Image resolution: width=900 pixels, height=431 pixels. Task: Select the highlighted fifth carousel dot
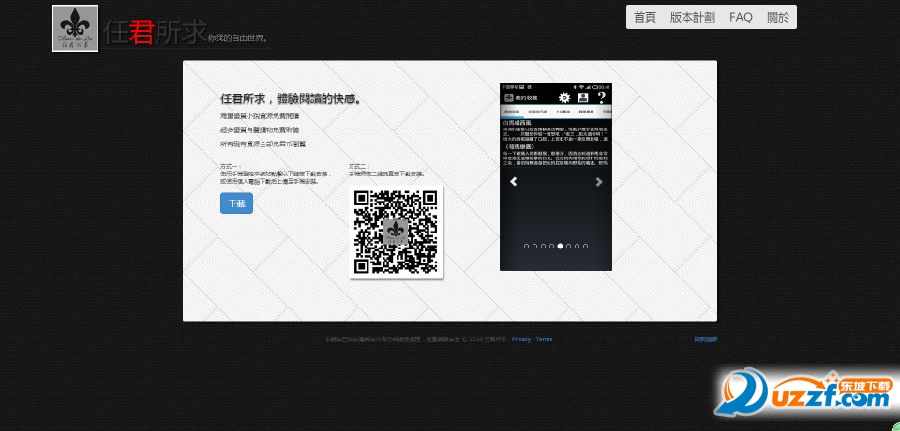(x=560, y=246)
